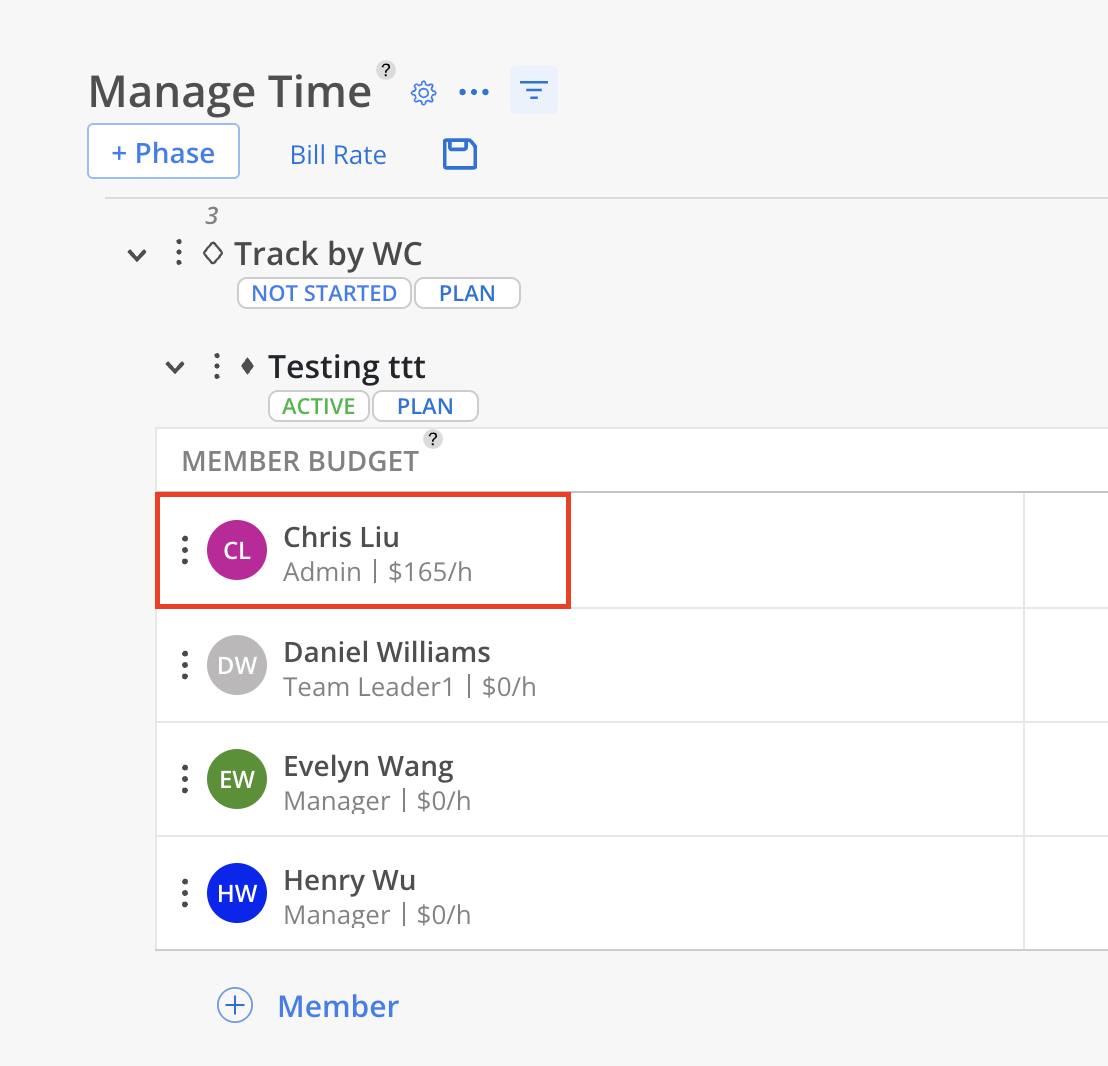Collapse the Track by WC phase
Screen dimensions: 1108x1066
pyautogui.click(x=137, y=254)
